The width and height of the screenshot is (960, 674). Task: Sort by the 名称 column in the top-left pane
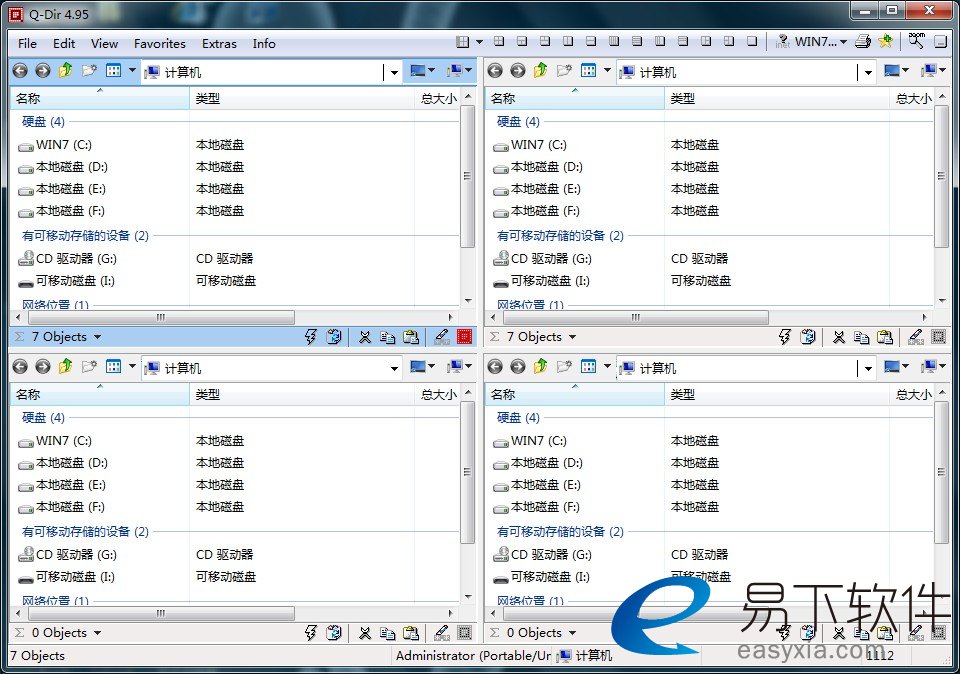pyautogui.click(x=100, y=99)
